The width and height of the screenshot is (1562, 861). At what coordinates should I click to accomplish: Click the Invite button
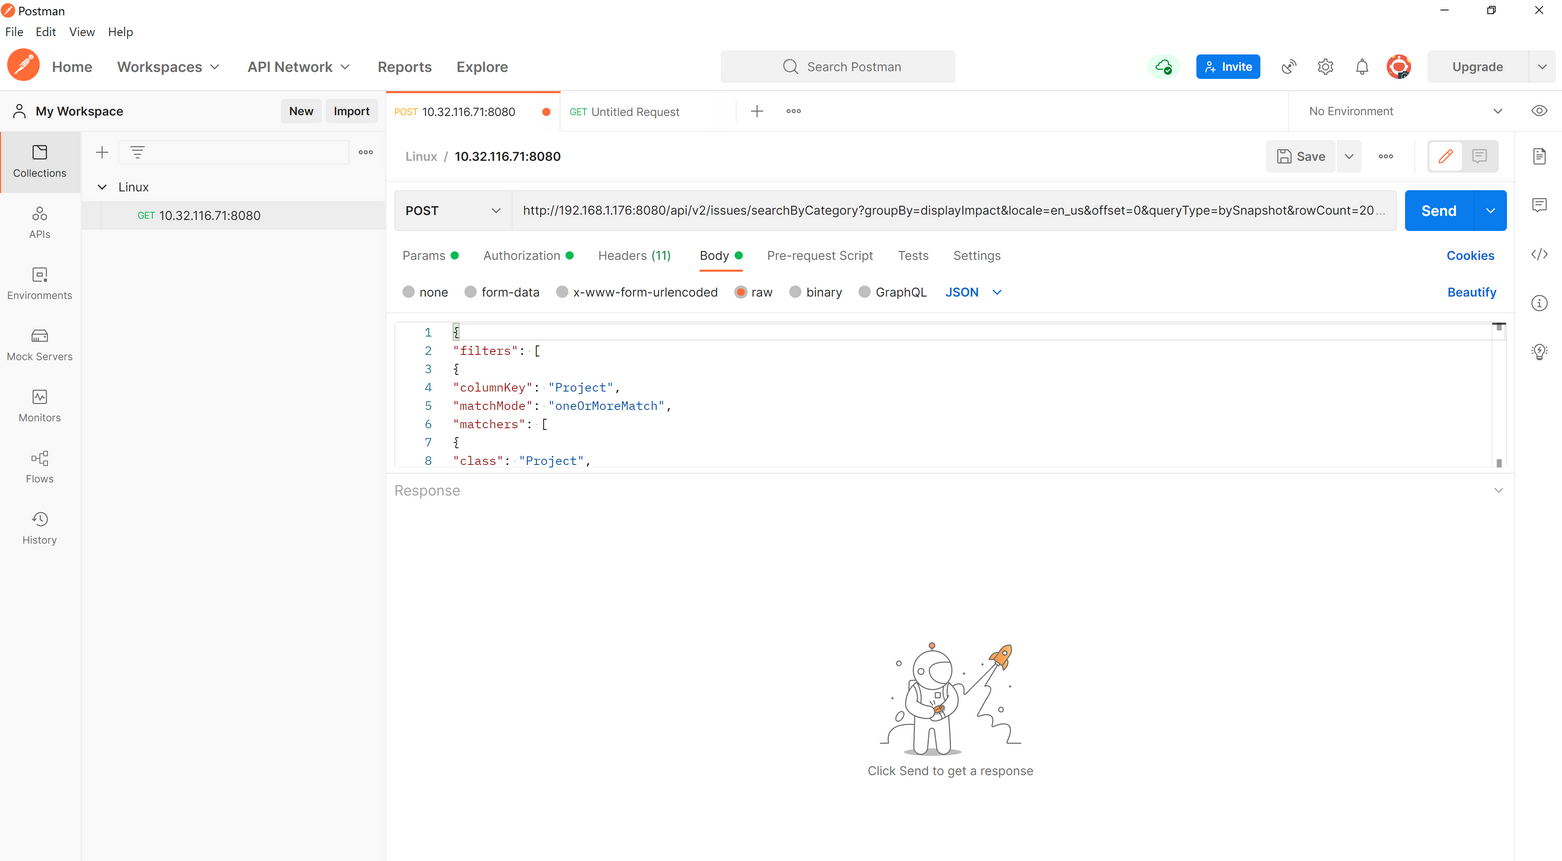[x=1228, y=67]
